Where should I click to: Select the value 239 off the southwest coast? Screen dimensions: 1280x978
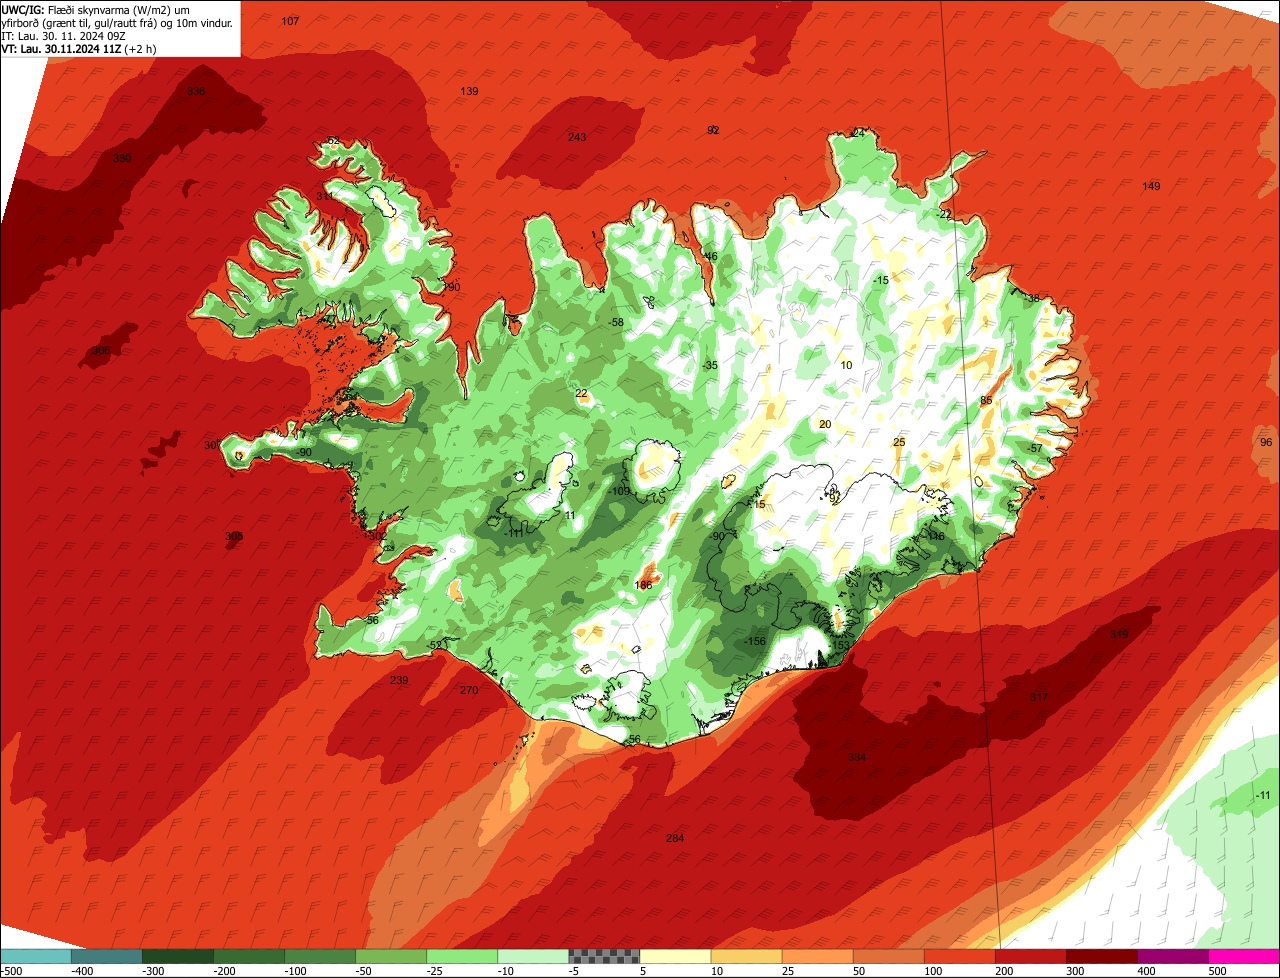[399, 680]
